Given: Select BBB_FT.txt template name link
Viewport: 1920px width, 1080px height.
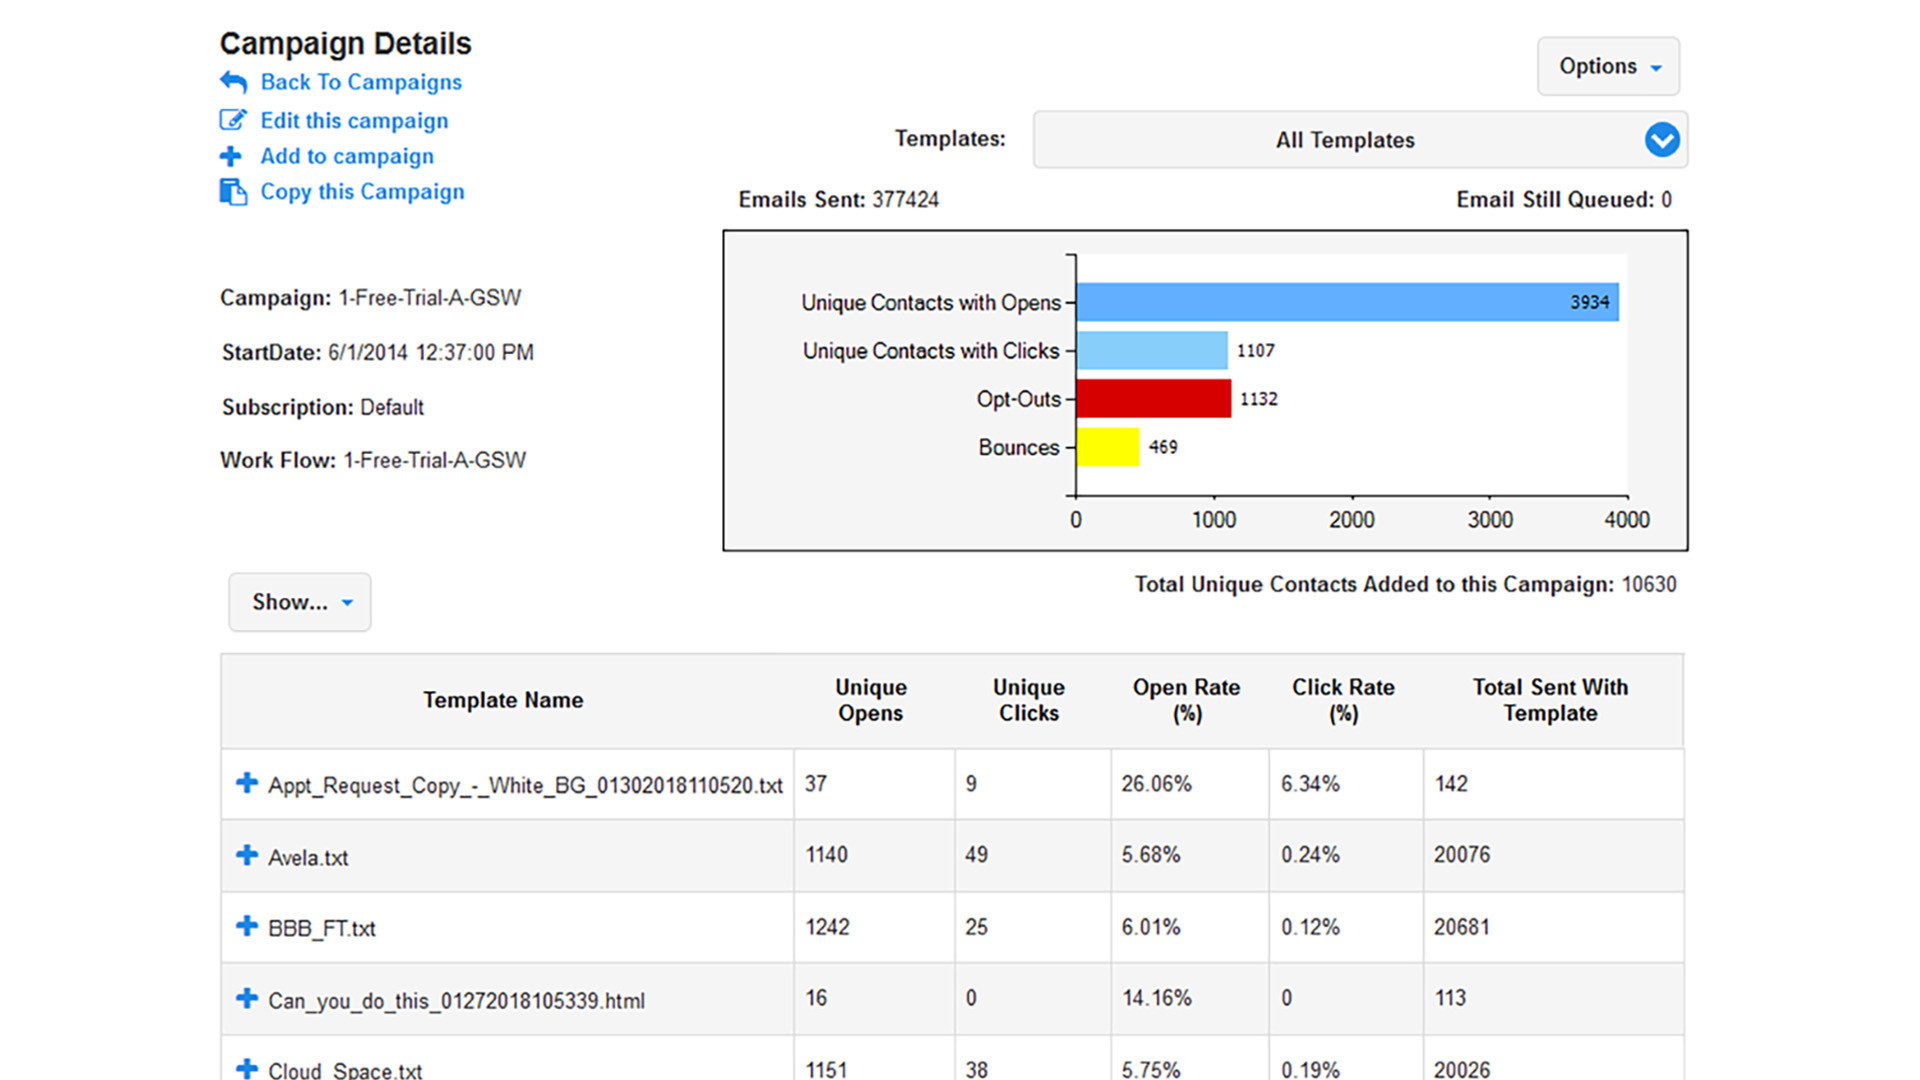Looking at the screenshot, I should [x=324, y=926].
